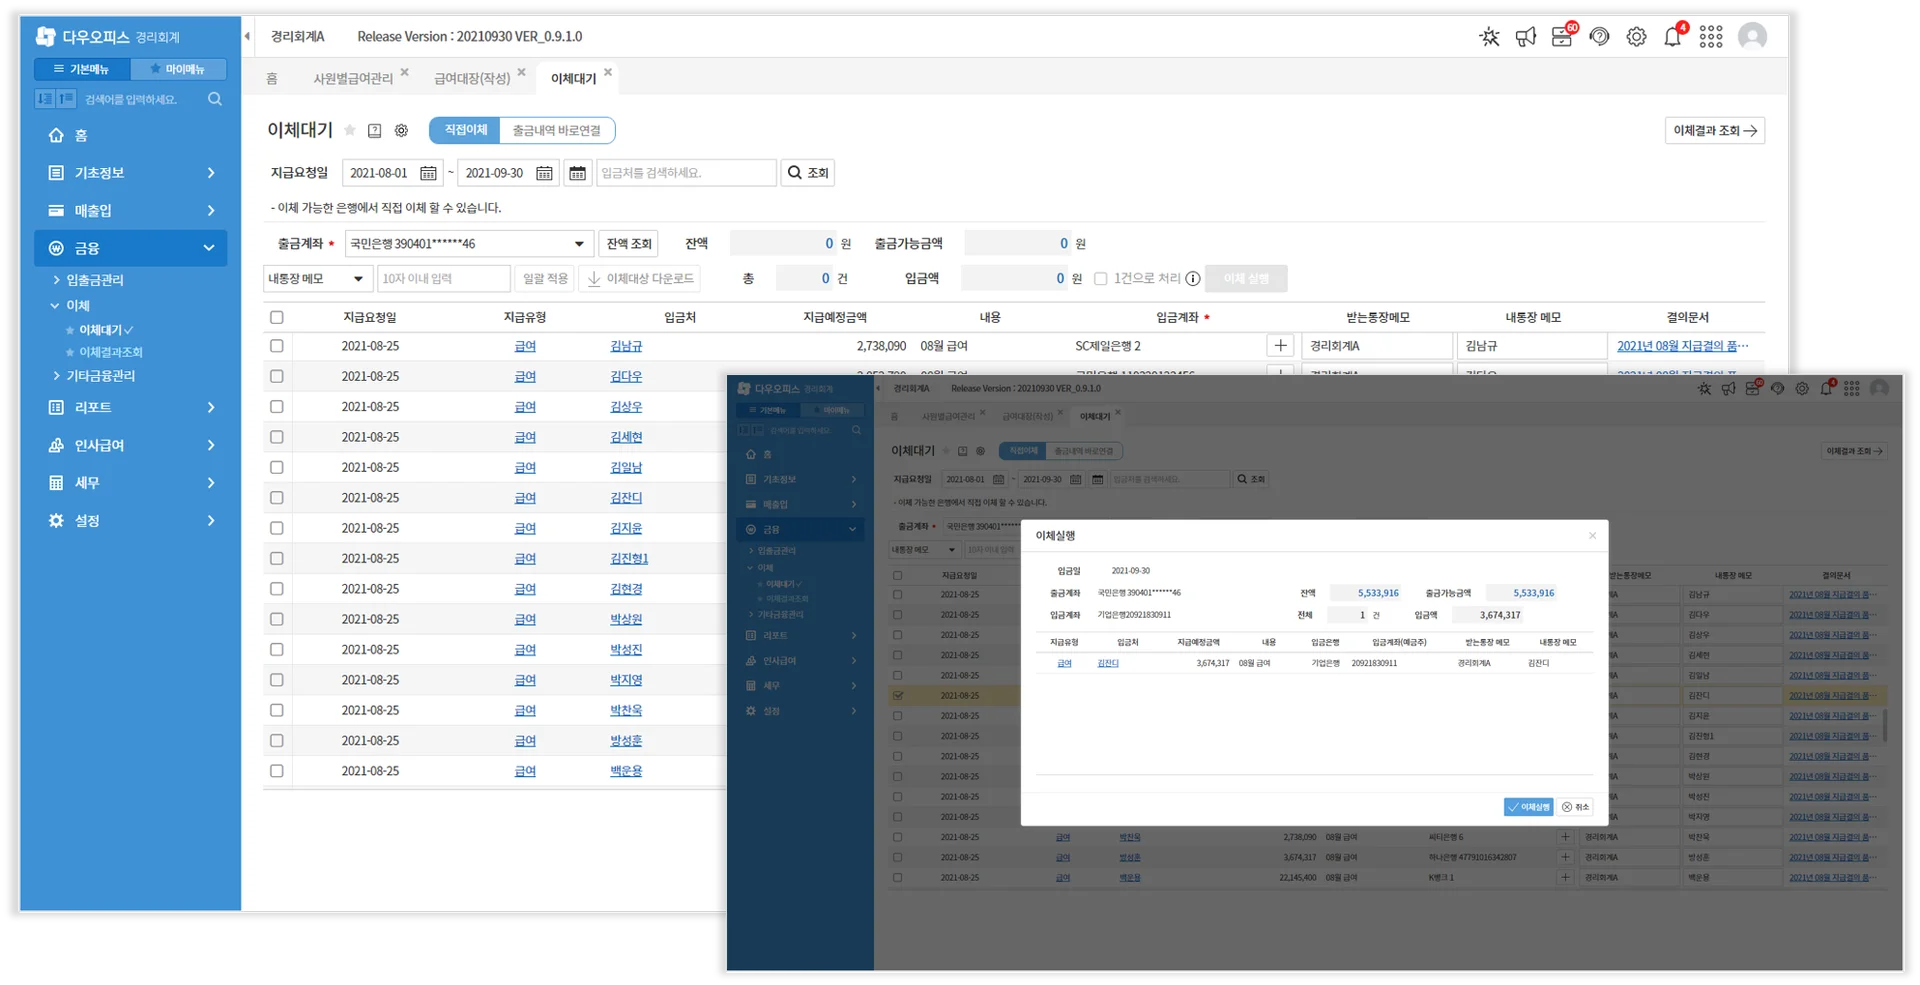1920x985 pixels.
Task: Open the apps grid launcher icon
Action: 1711,37
